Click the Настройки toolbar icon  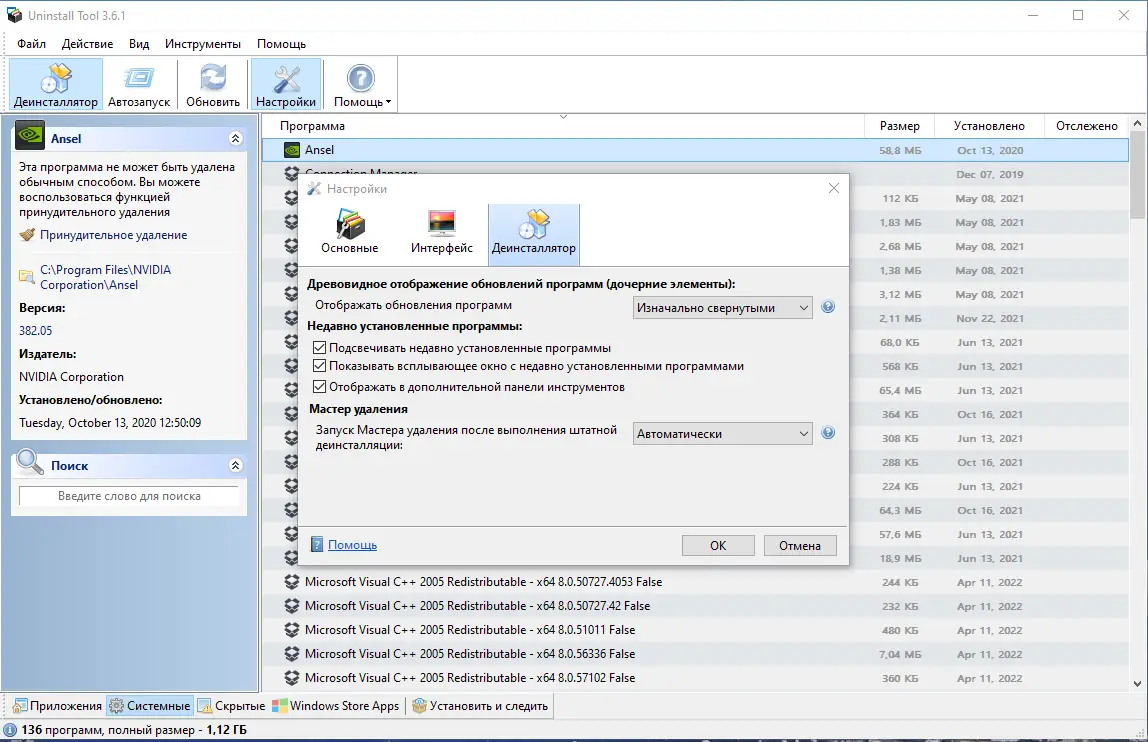coord(286,85)
